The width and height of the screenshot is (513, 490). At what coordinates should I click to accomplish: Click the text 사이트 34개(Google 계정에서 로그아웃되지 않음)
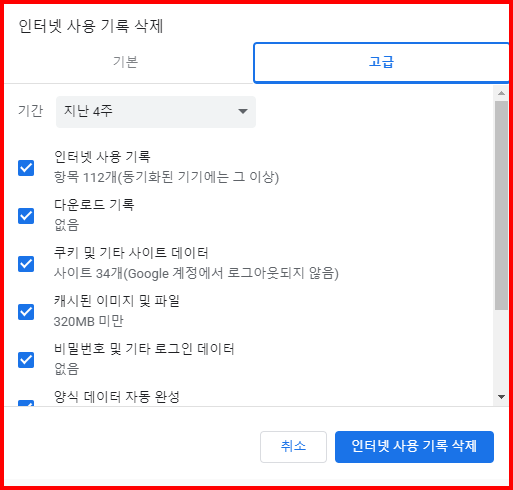tap(196, 273)
